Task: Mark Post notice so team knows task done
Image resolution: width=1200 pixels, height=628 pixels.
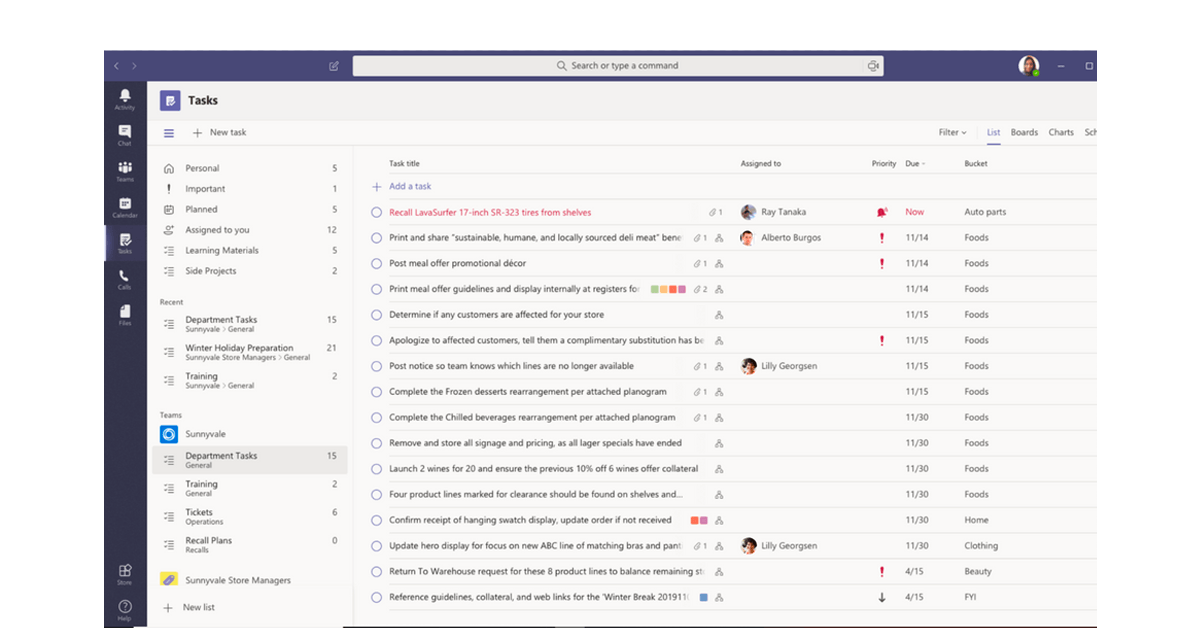Action: point(376,366)
